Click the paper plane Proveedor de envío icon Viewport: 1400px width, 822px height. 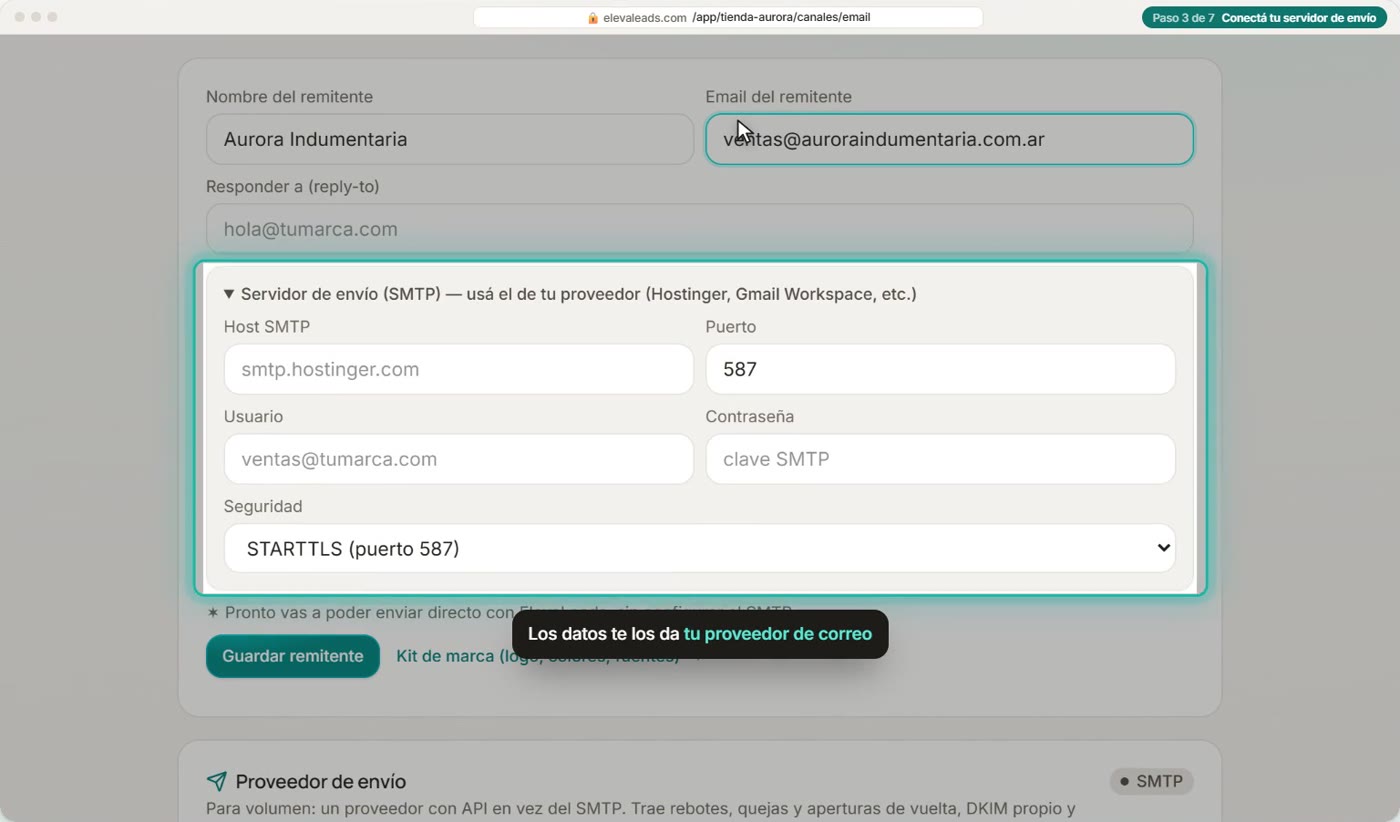pyautogui.click(x=216, y=781)
